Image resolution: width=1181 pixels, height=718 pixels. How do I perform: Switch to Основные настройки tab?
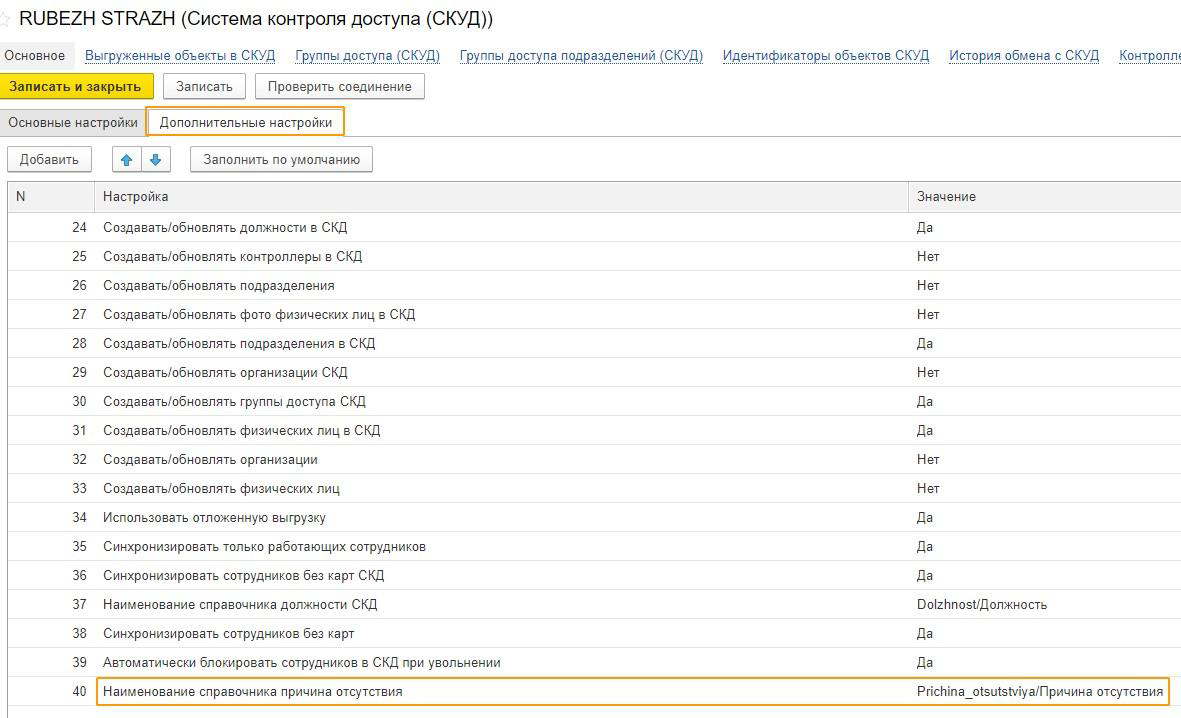tap(73, 122)
